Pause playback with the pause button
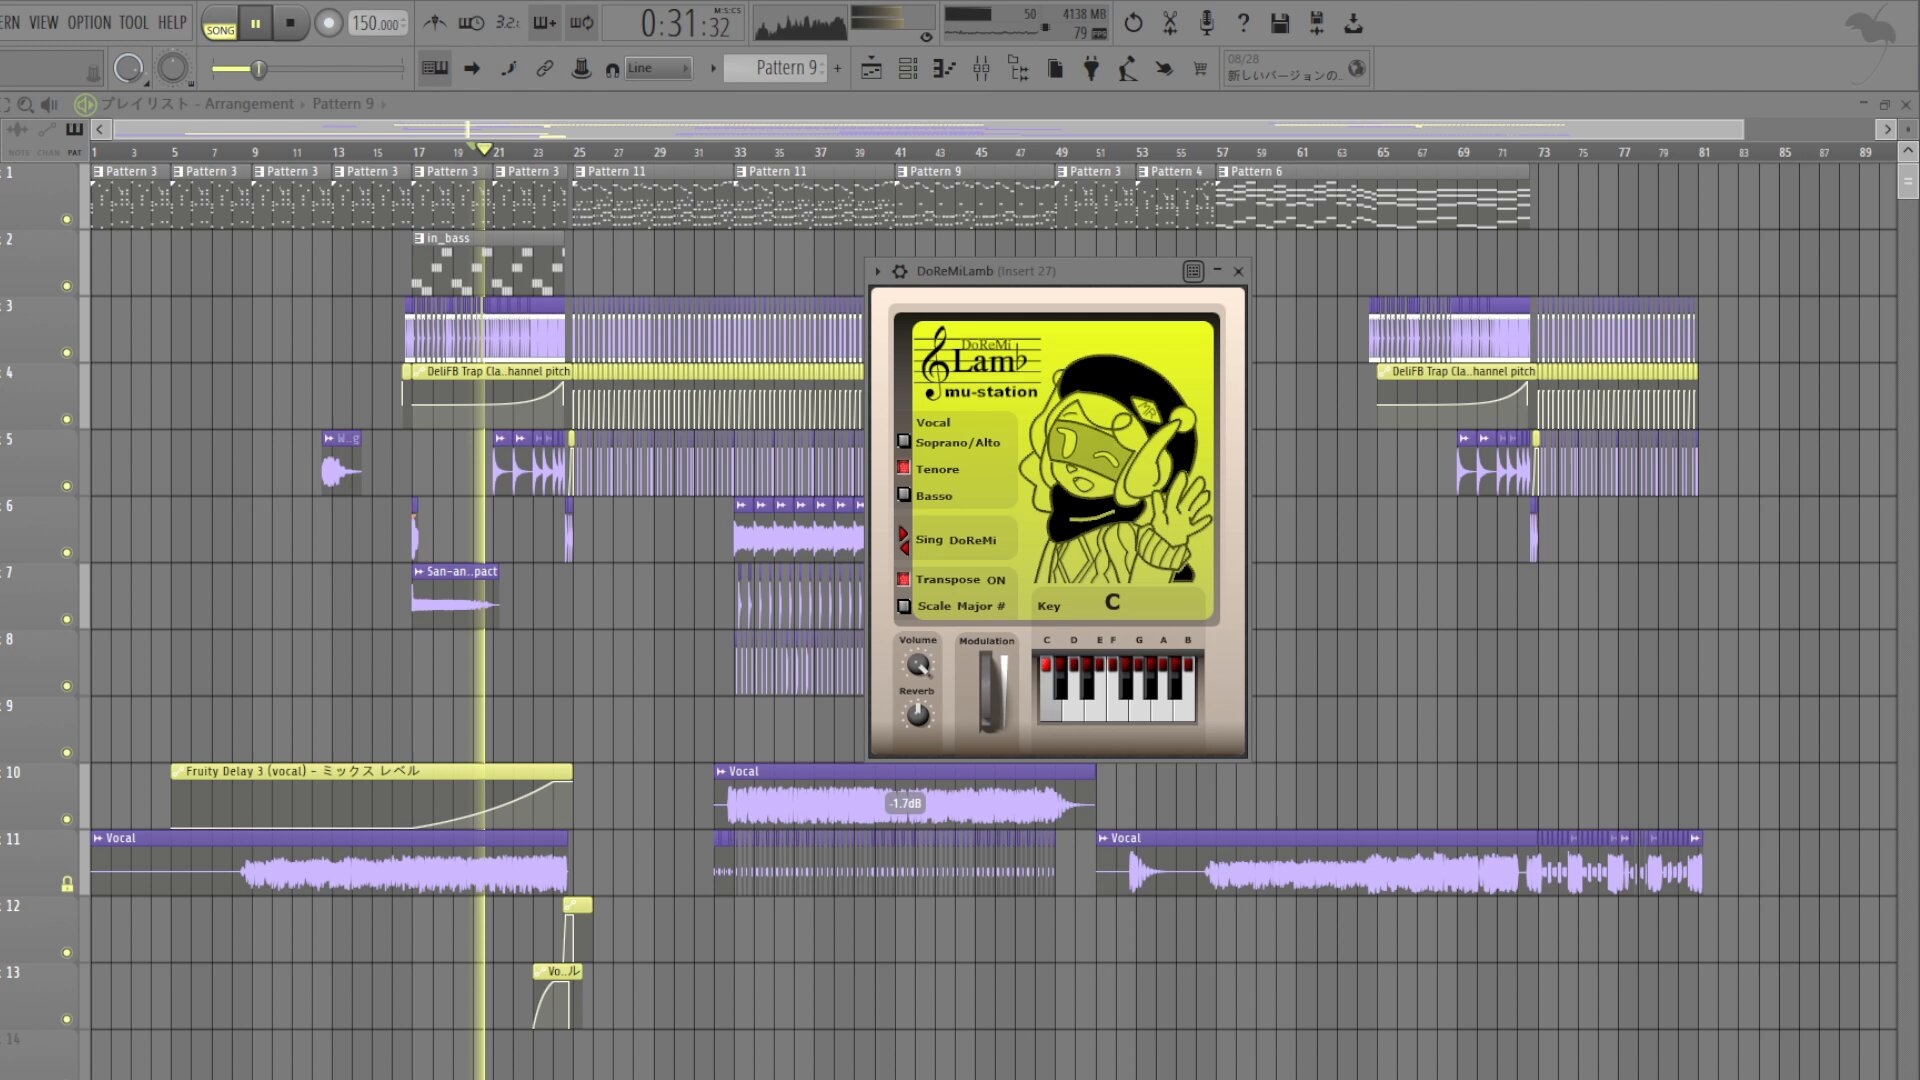 pyautogui.click(x=255, y=23)
